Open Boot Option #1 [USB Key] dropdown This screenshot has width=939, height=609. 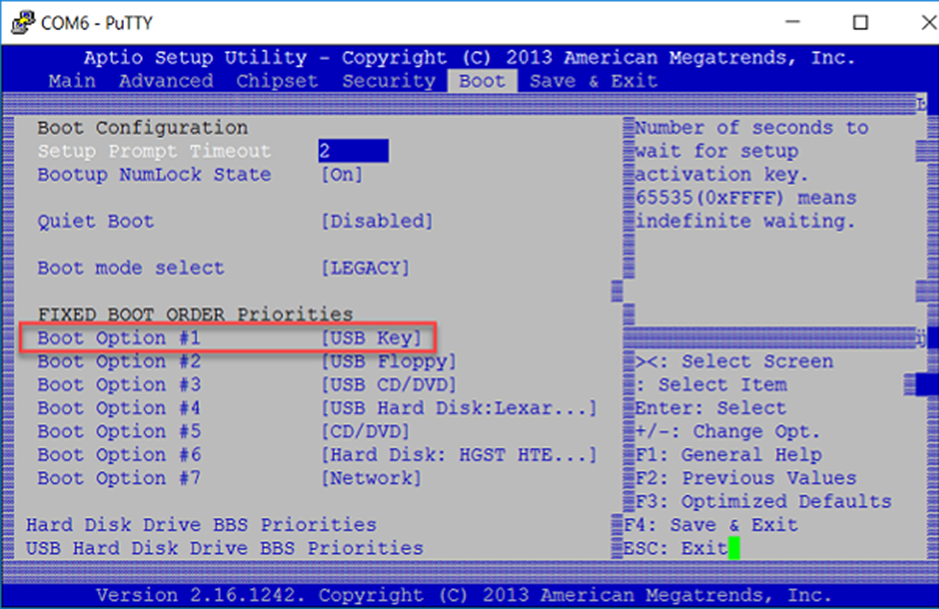click(x=370, y=338)
